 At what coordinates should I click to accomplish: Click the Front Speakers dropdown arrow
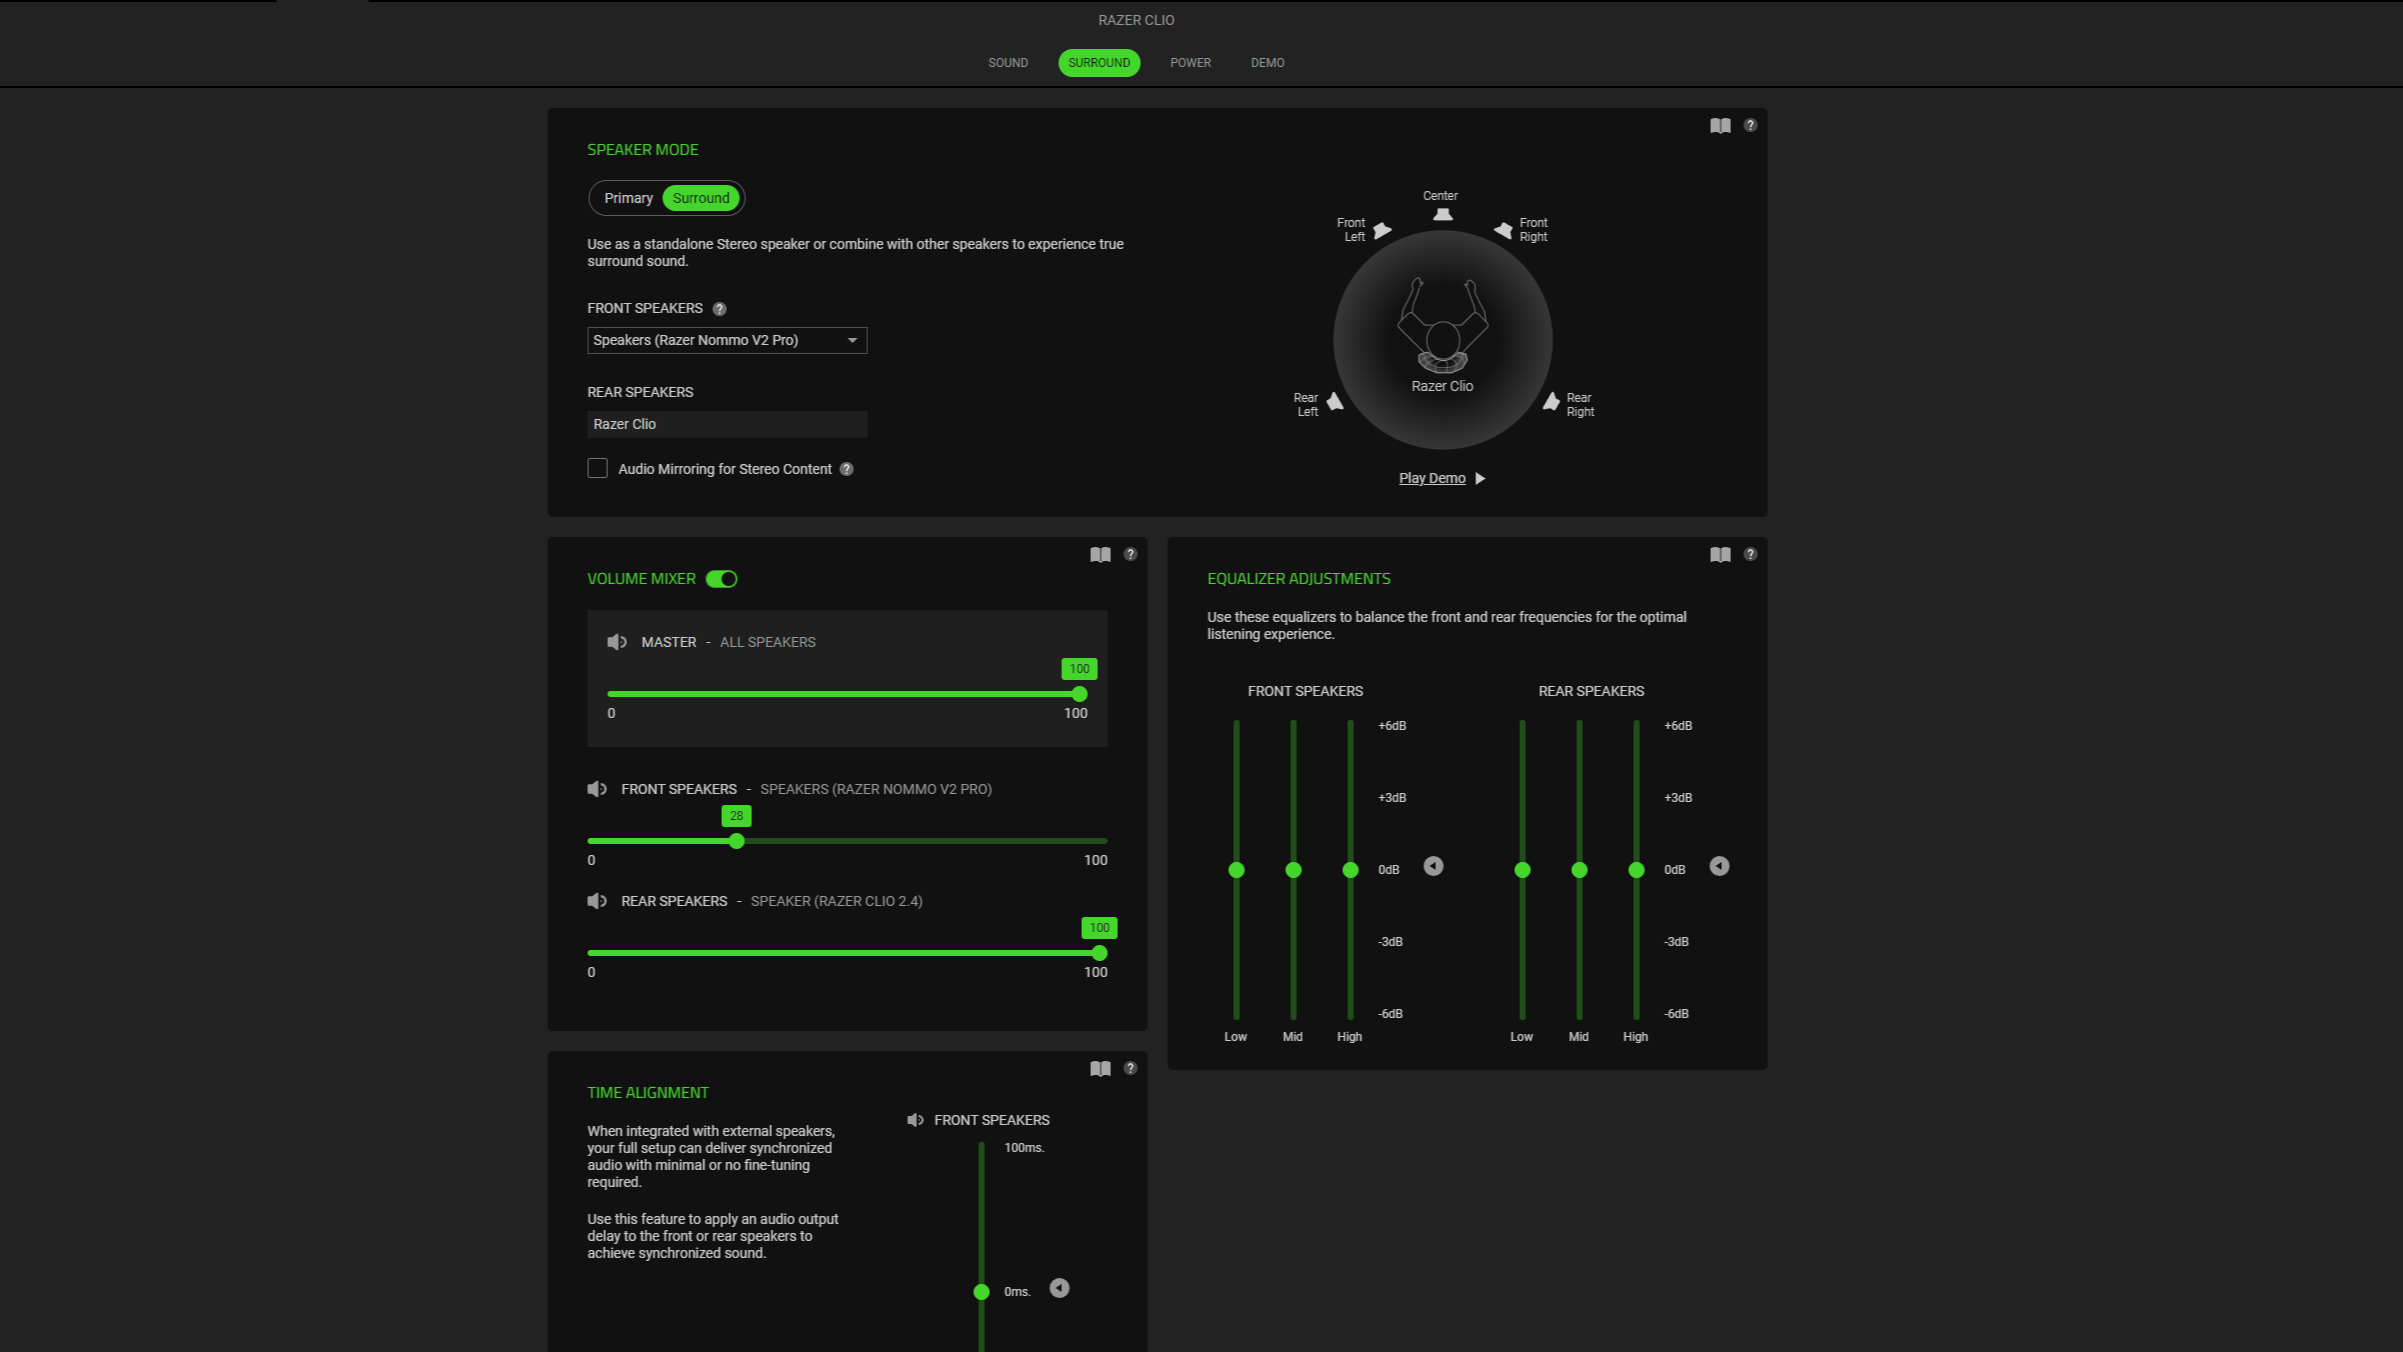pos(852,341)
